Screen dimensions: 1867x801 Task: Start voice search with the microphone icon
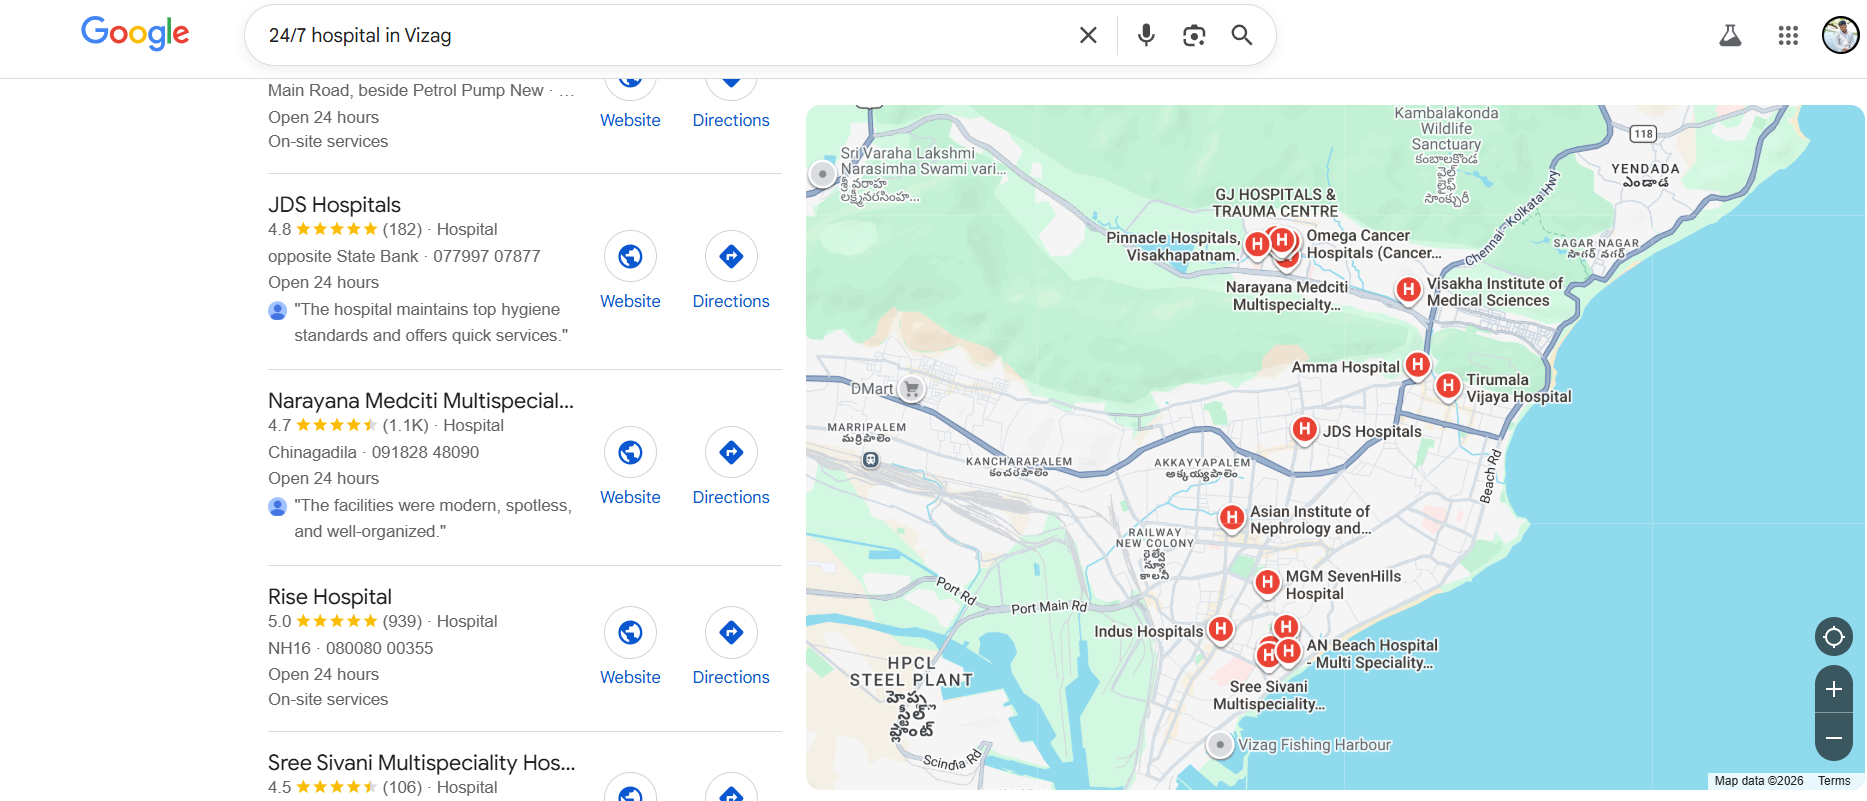point(1146,35)
